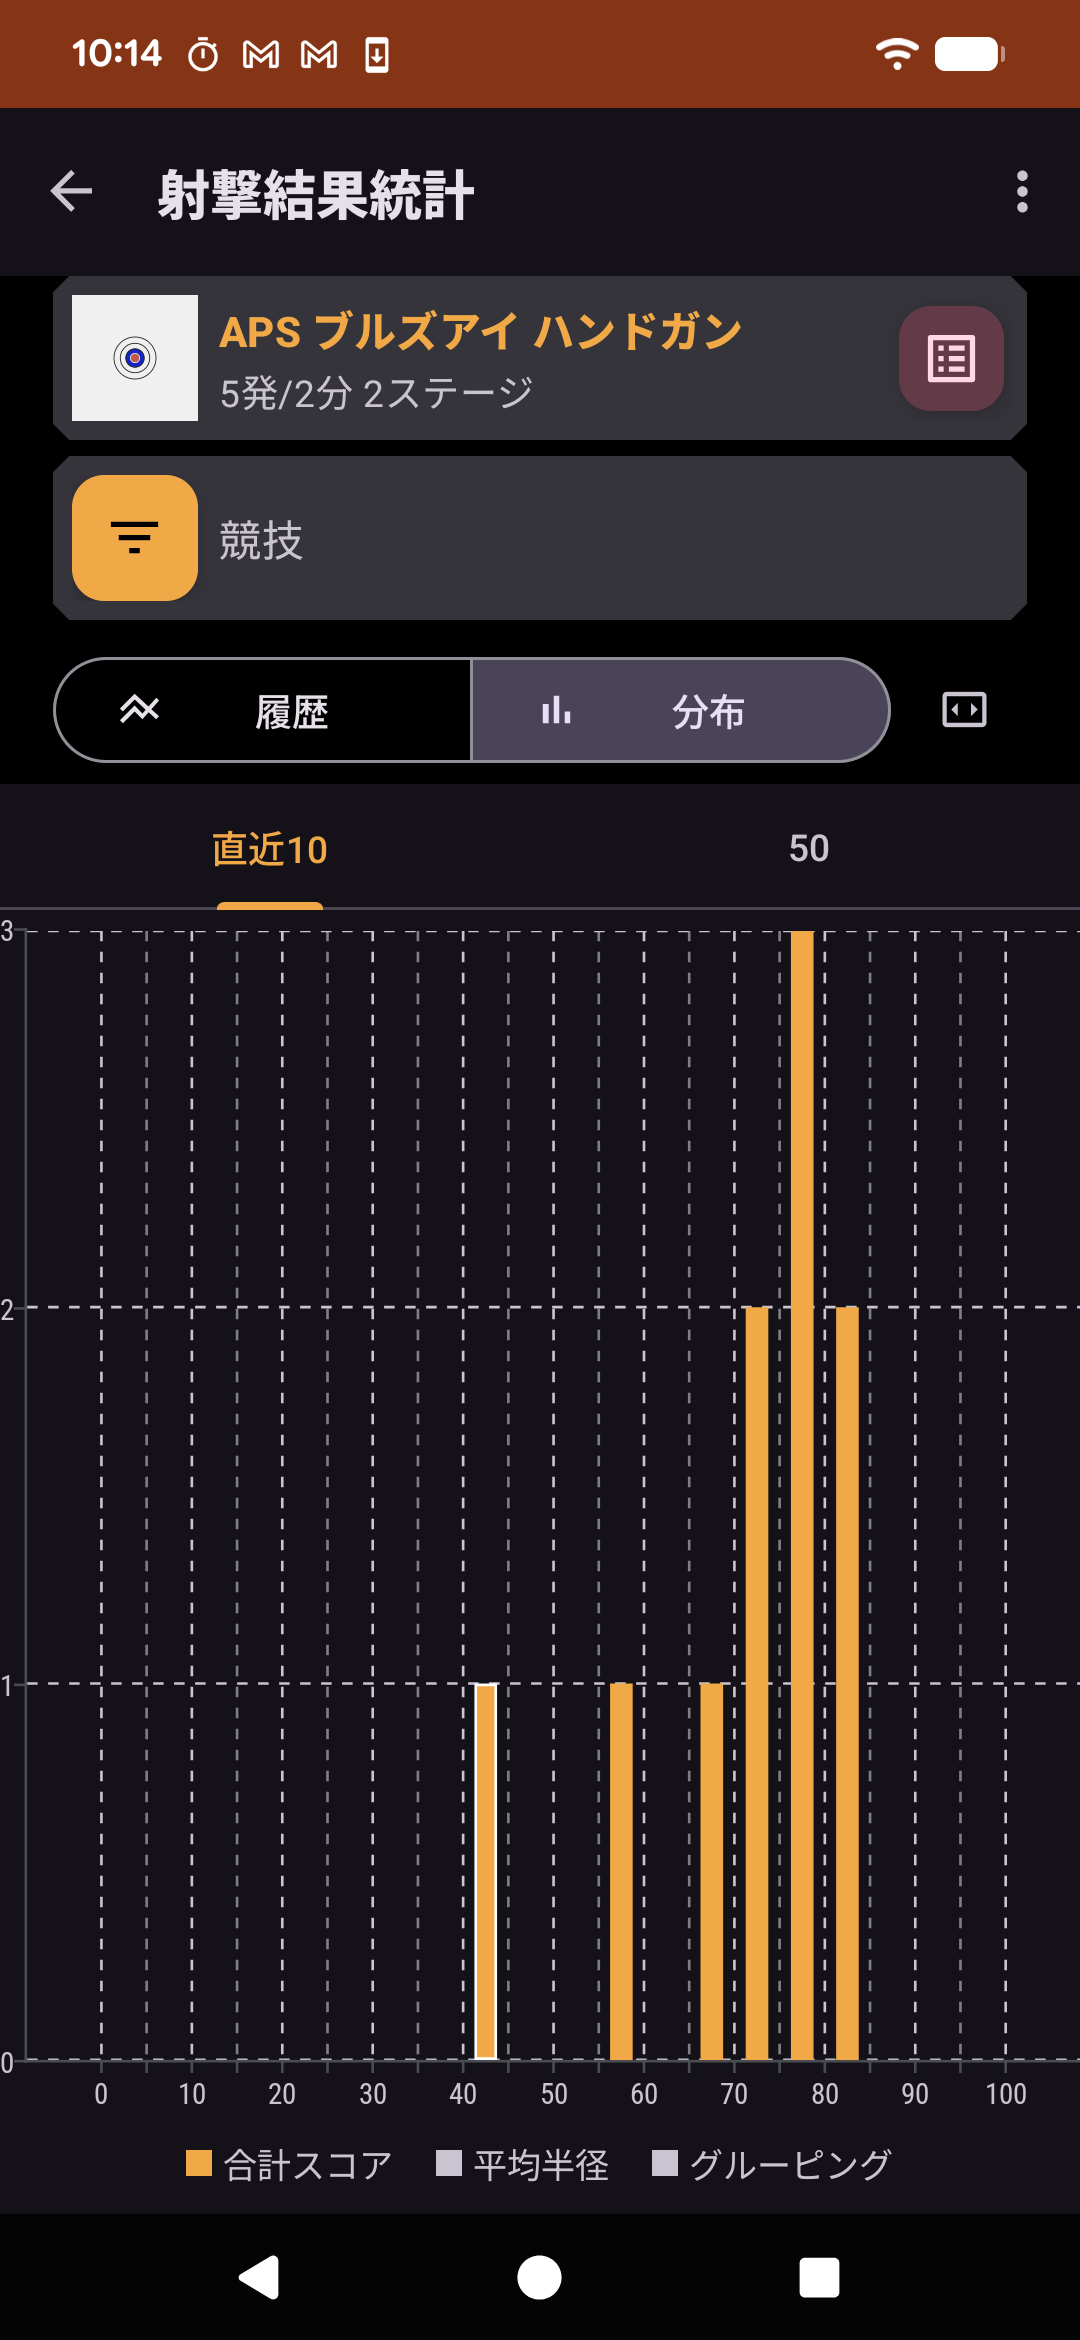This screenshot has width=1080, height=2340.
Task: Tap the 競技 filter field
Action: click(x=540, y=538)
